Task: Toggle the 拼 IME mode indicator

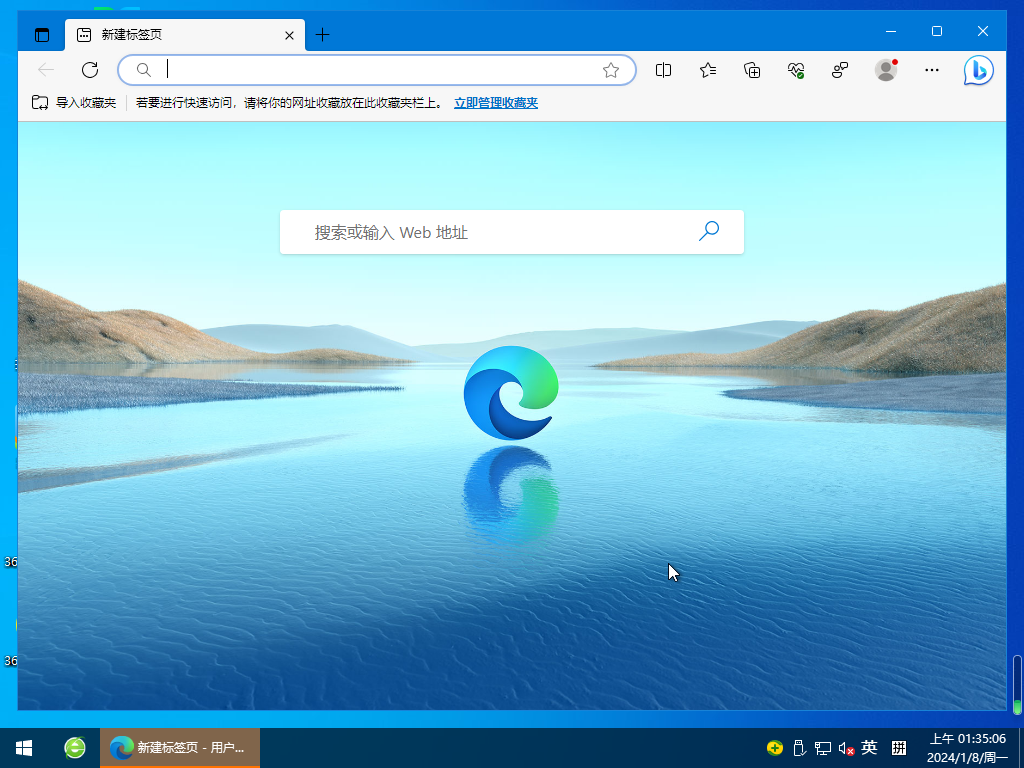Action: click(899, 748)
